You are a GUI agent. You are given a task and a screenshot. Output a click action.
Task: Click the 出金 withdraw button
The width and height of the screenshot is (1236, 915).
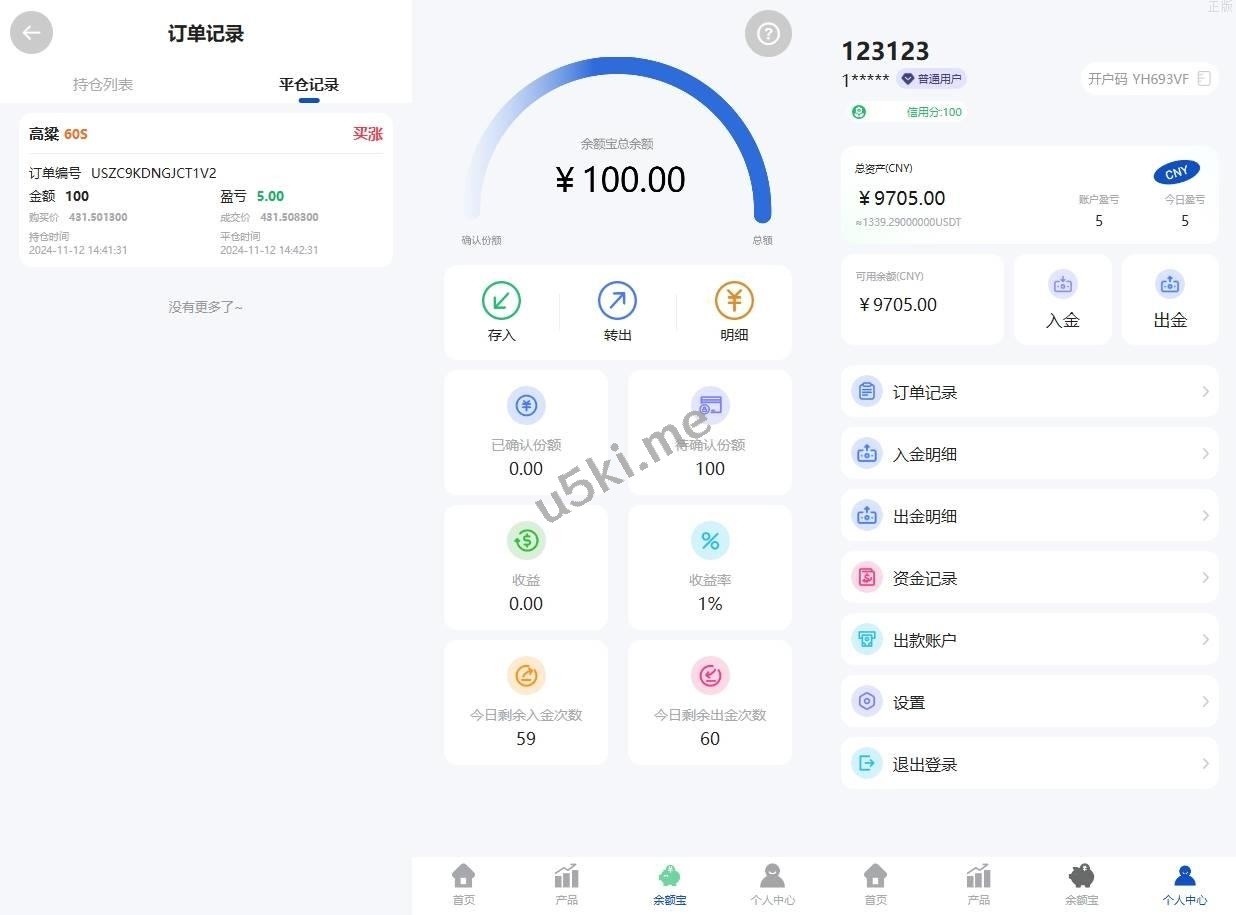point(1170,299)
